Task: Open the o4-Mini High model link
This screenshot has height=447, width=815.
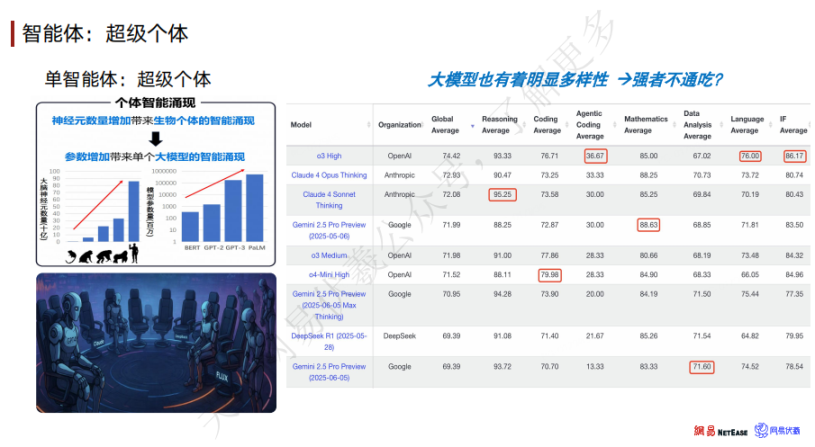Action: 329,275
